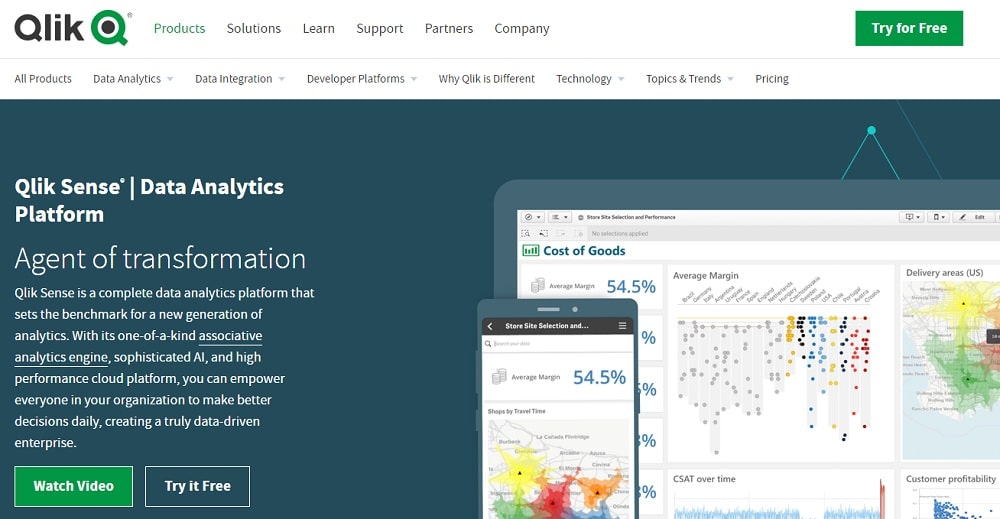Click the 'Qlik Sense | Data Analytics Platform' heading
The width and height of the screenshot is (1000, 519).
[x=149, y=200]
